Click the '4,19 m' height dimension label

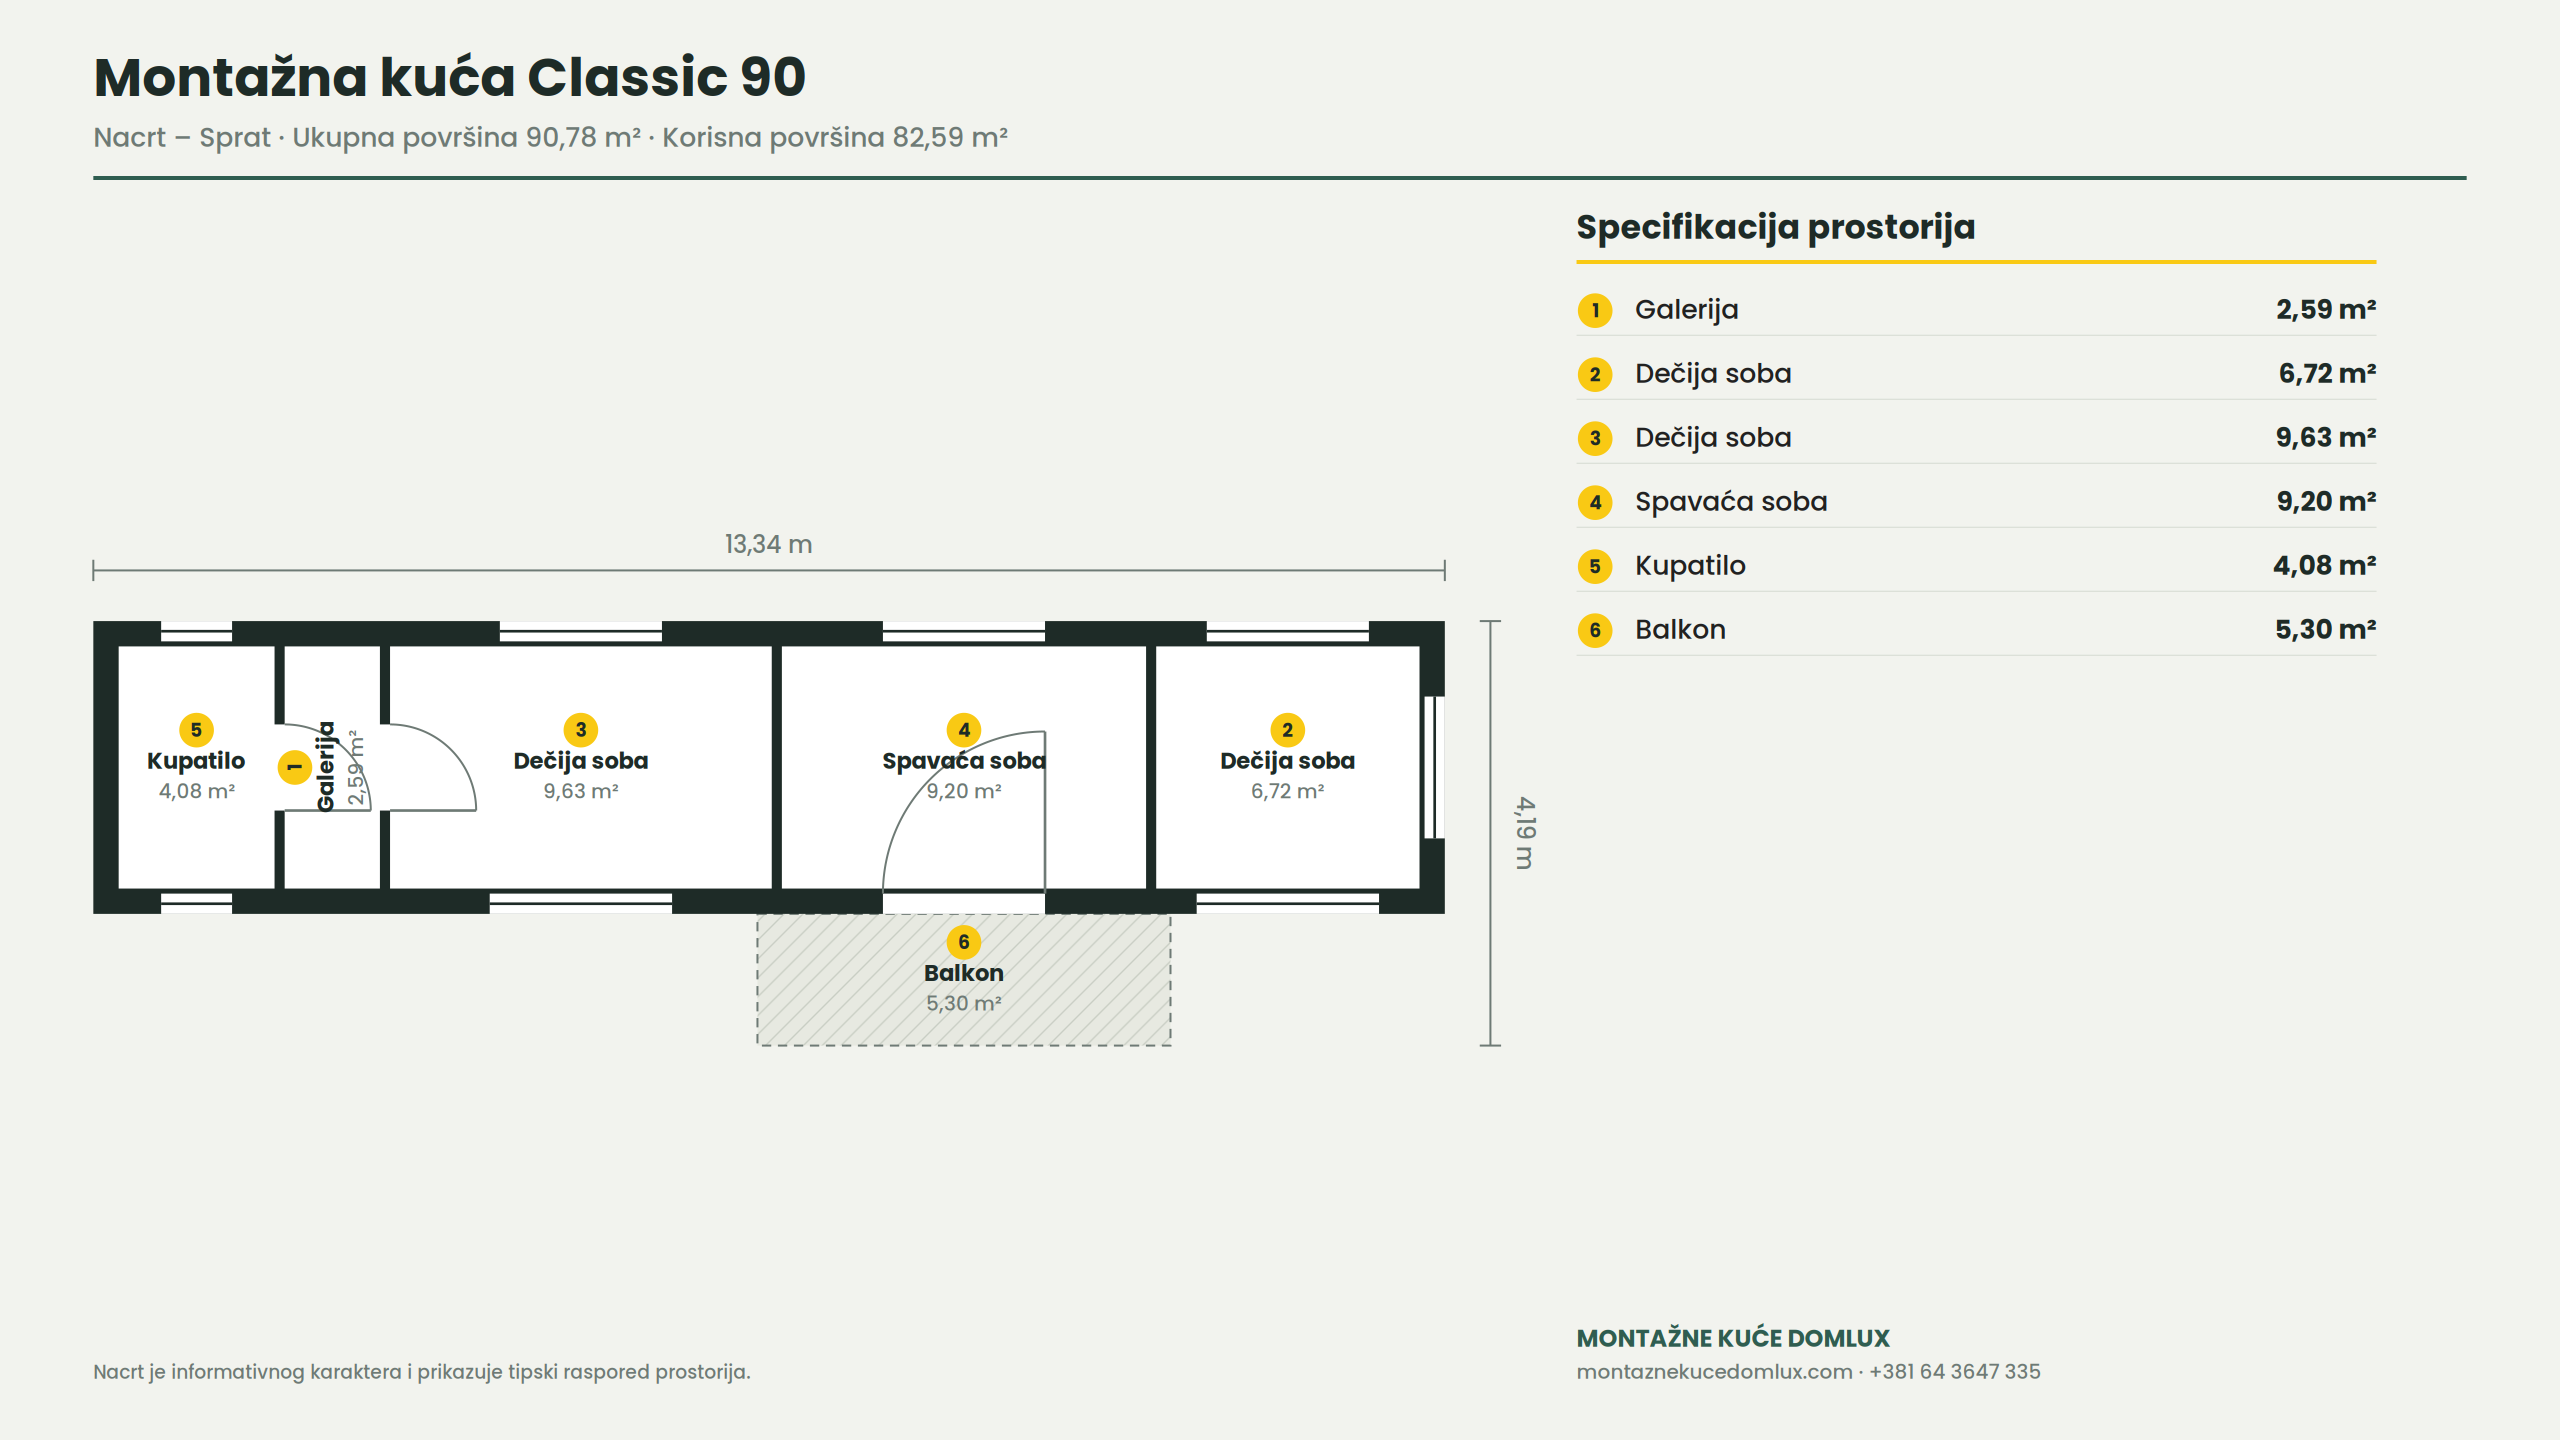pos(1524,833)
